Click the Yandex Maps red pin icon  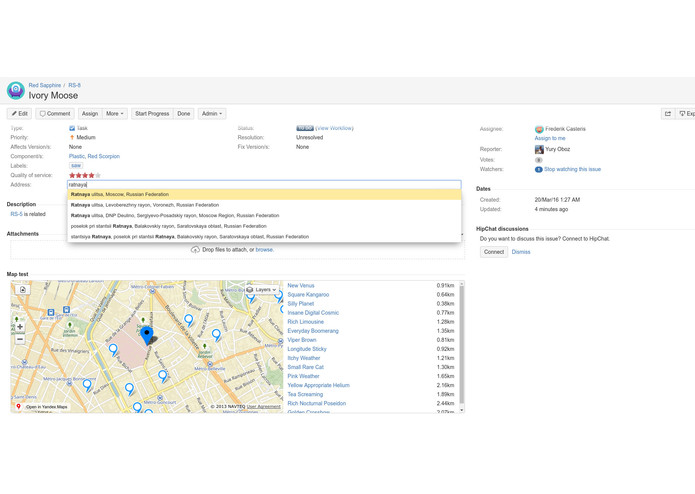[x=18, y=406]
